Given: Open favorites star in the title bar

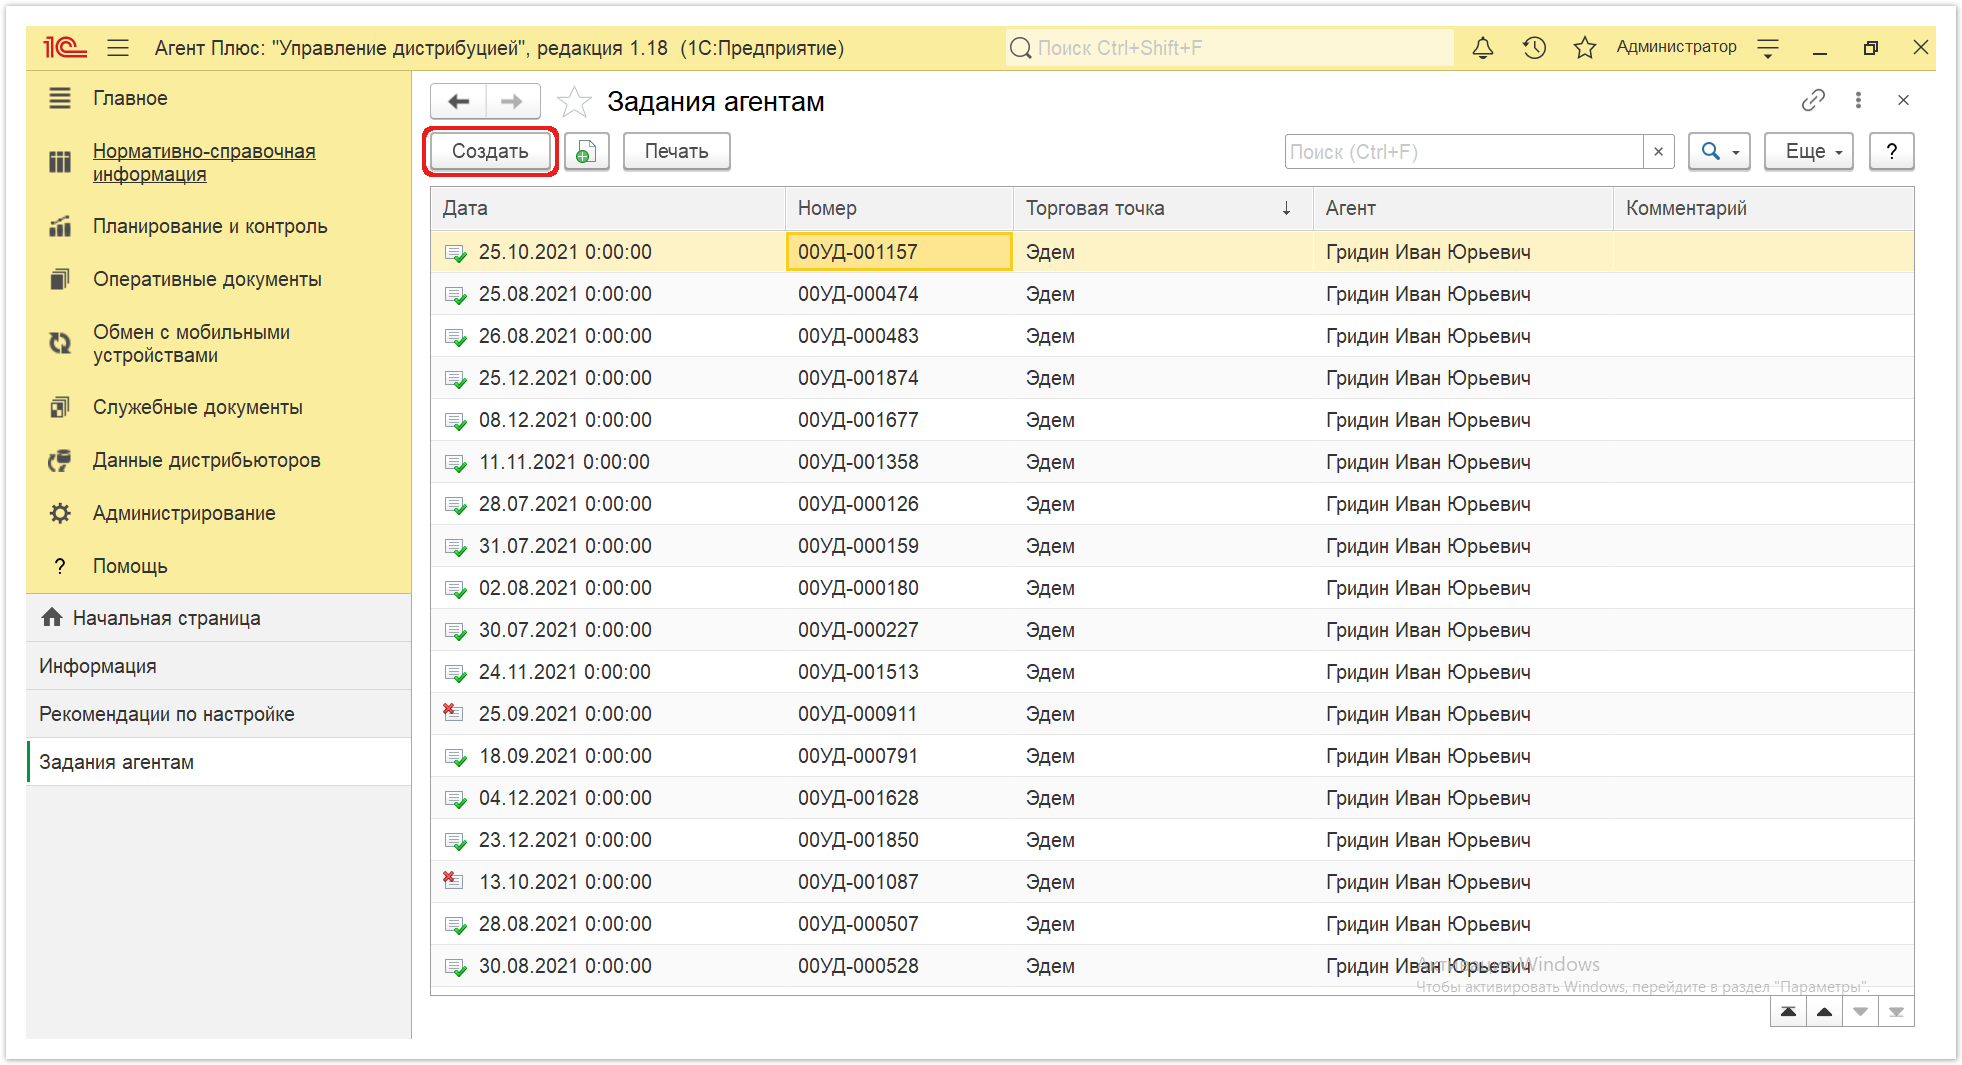Looking at the screenshot, I should pos(1585,47).
